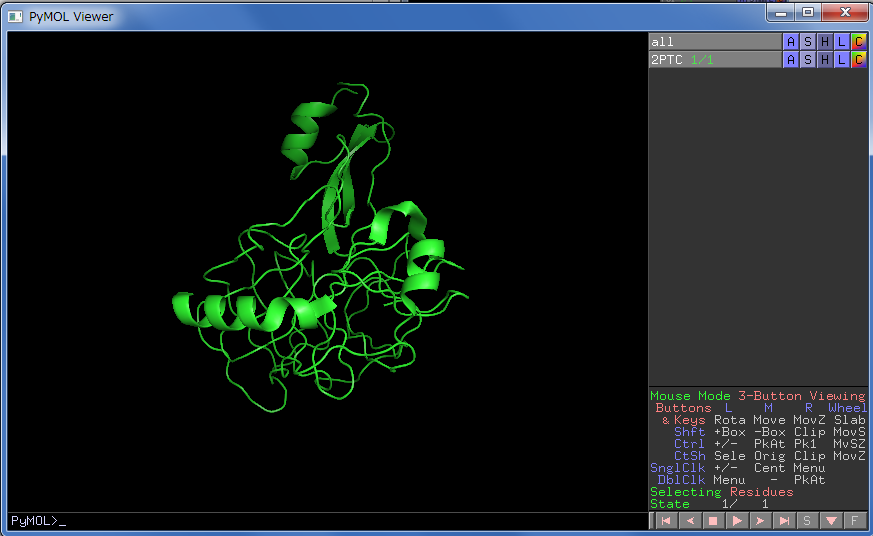Screen dimensions: 873x536
Task: Advance forward one frame
Action: [760, 521]
